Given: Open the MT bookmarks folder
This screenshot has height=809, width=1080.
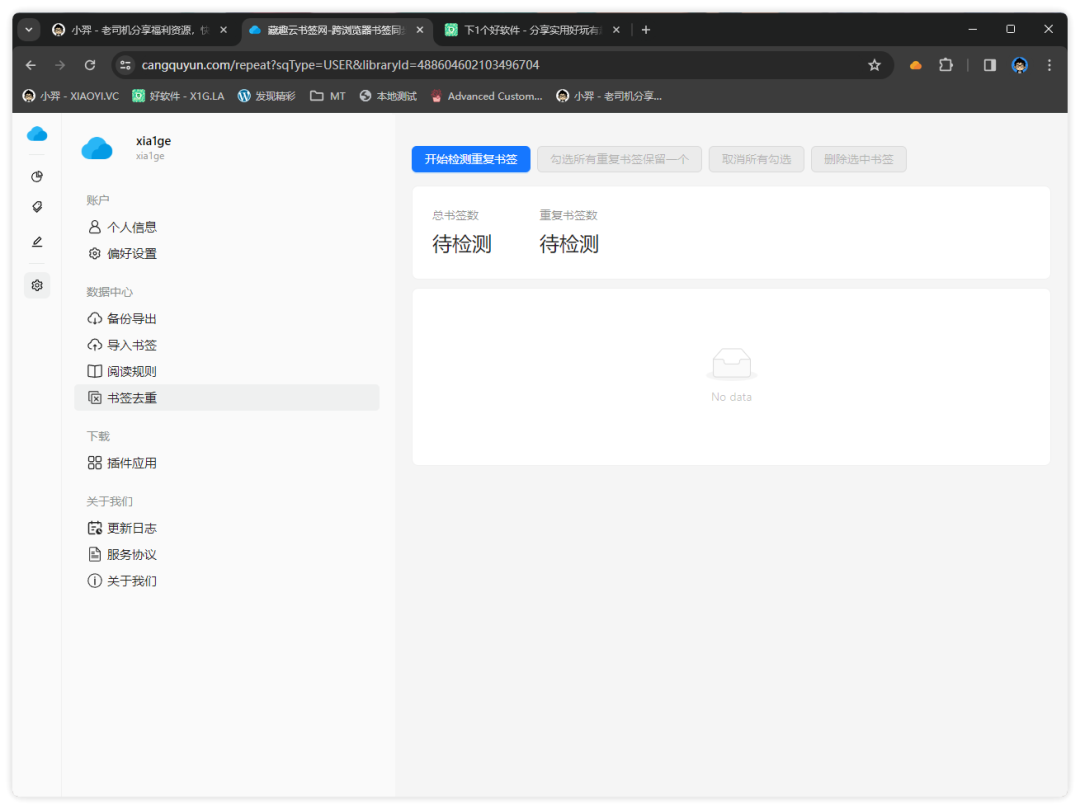Looking at the screenshot, I should [x=328, y=96].
